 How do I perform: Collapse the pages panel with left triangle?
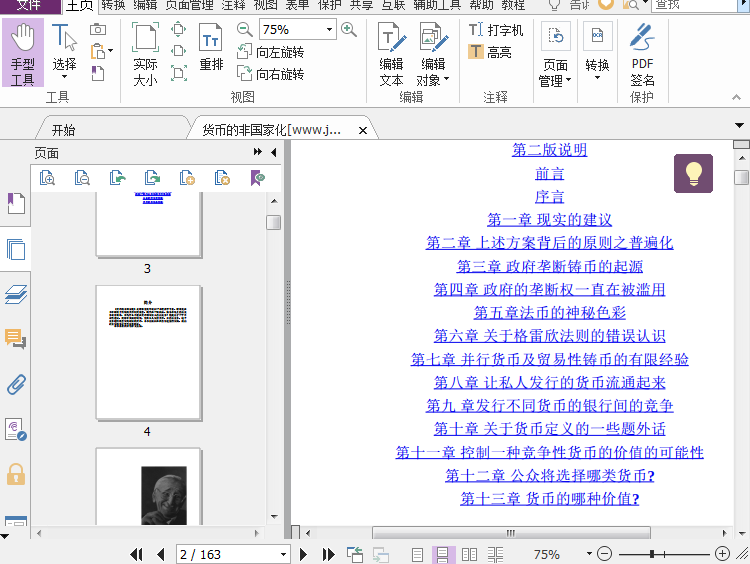point(274,152)
